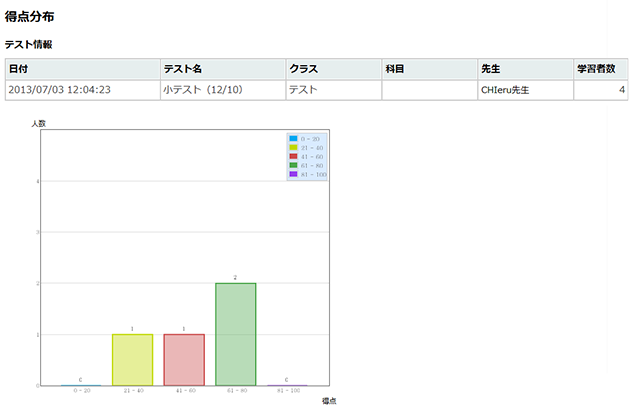Click the green 61-80 legend swatch

(293, 165)
